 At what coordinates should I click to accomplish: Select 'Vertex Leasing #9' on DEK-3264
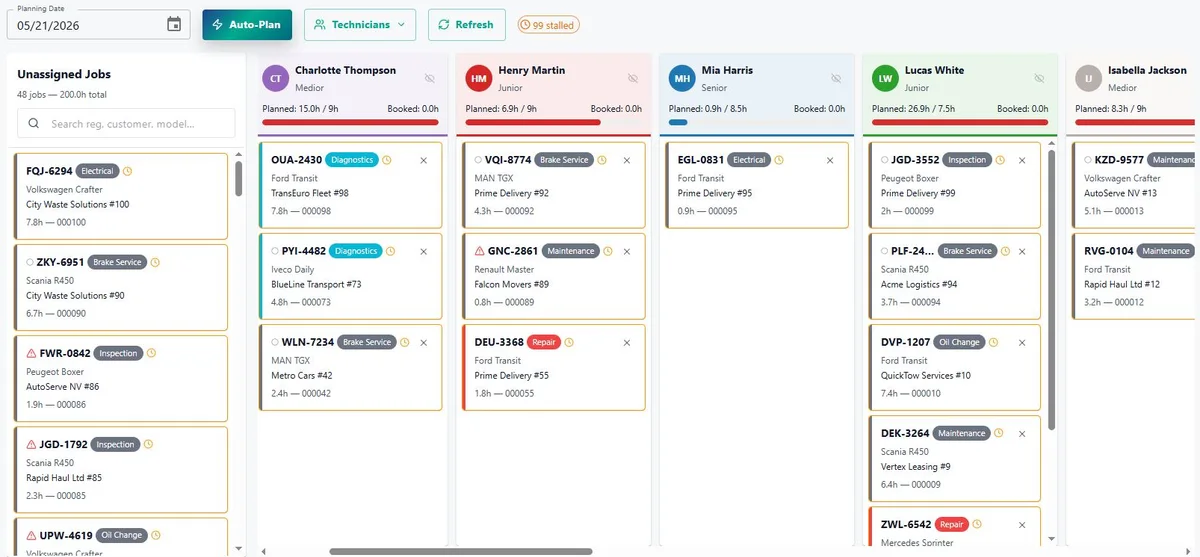[915, 466]
